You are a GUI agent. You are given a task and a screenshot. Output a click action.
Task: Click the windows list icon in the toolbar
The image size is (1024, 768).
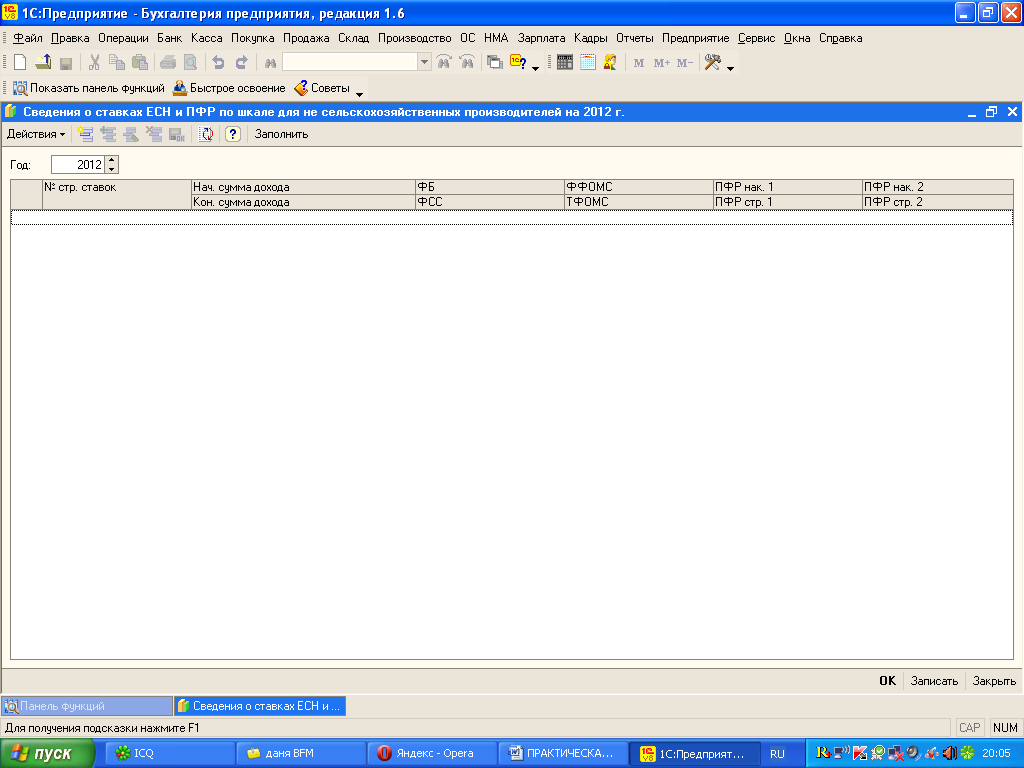495,63
